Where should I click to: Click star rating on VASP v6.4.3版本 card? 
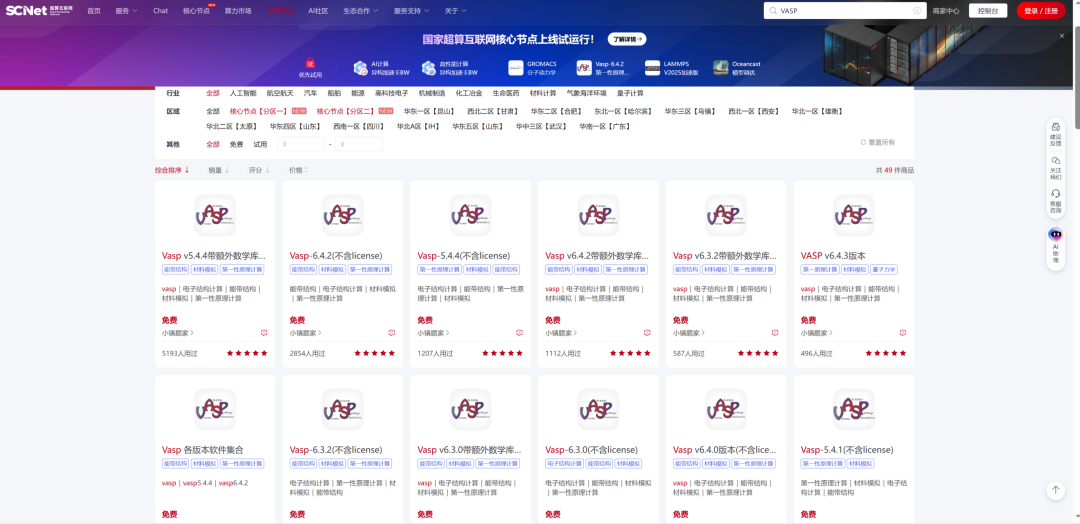886,353
